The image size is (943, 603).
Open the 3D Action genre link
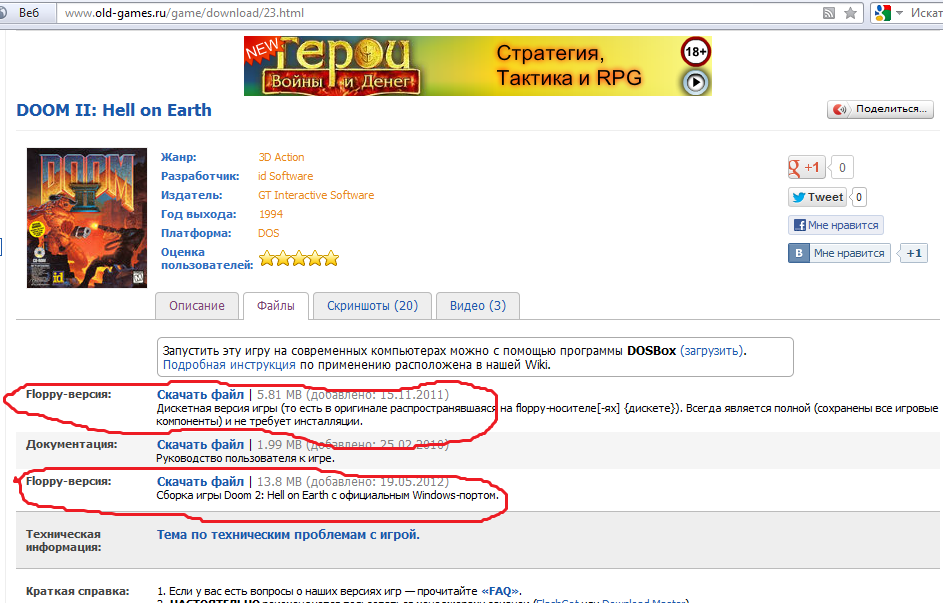tap(281, 157)
